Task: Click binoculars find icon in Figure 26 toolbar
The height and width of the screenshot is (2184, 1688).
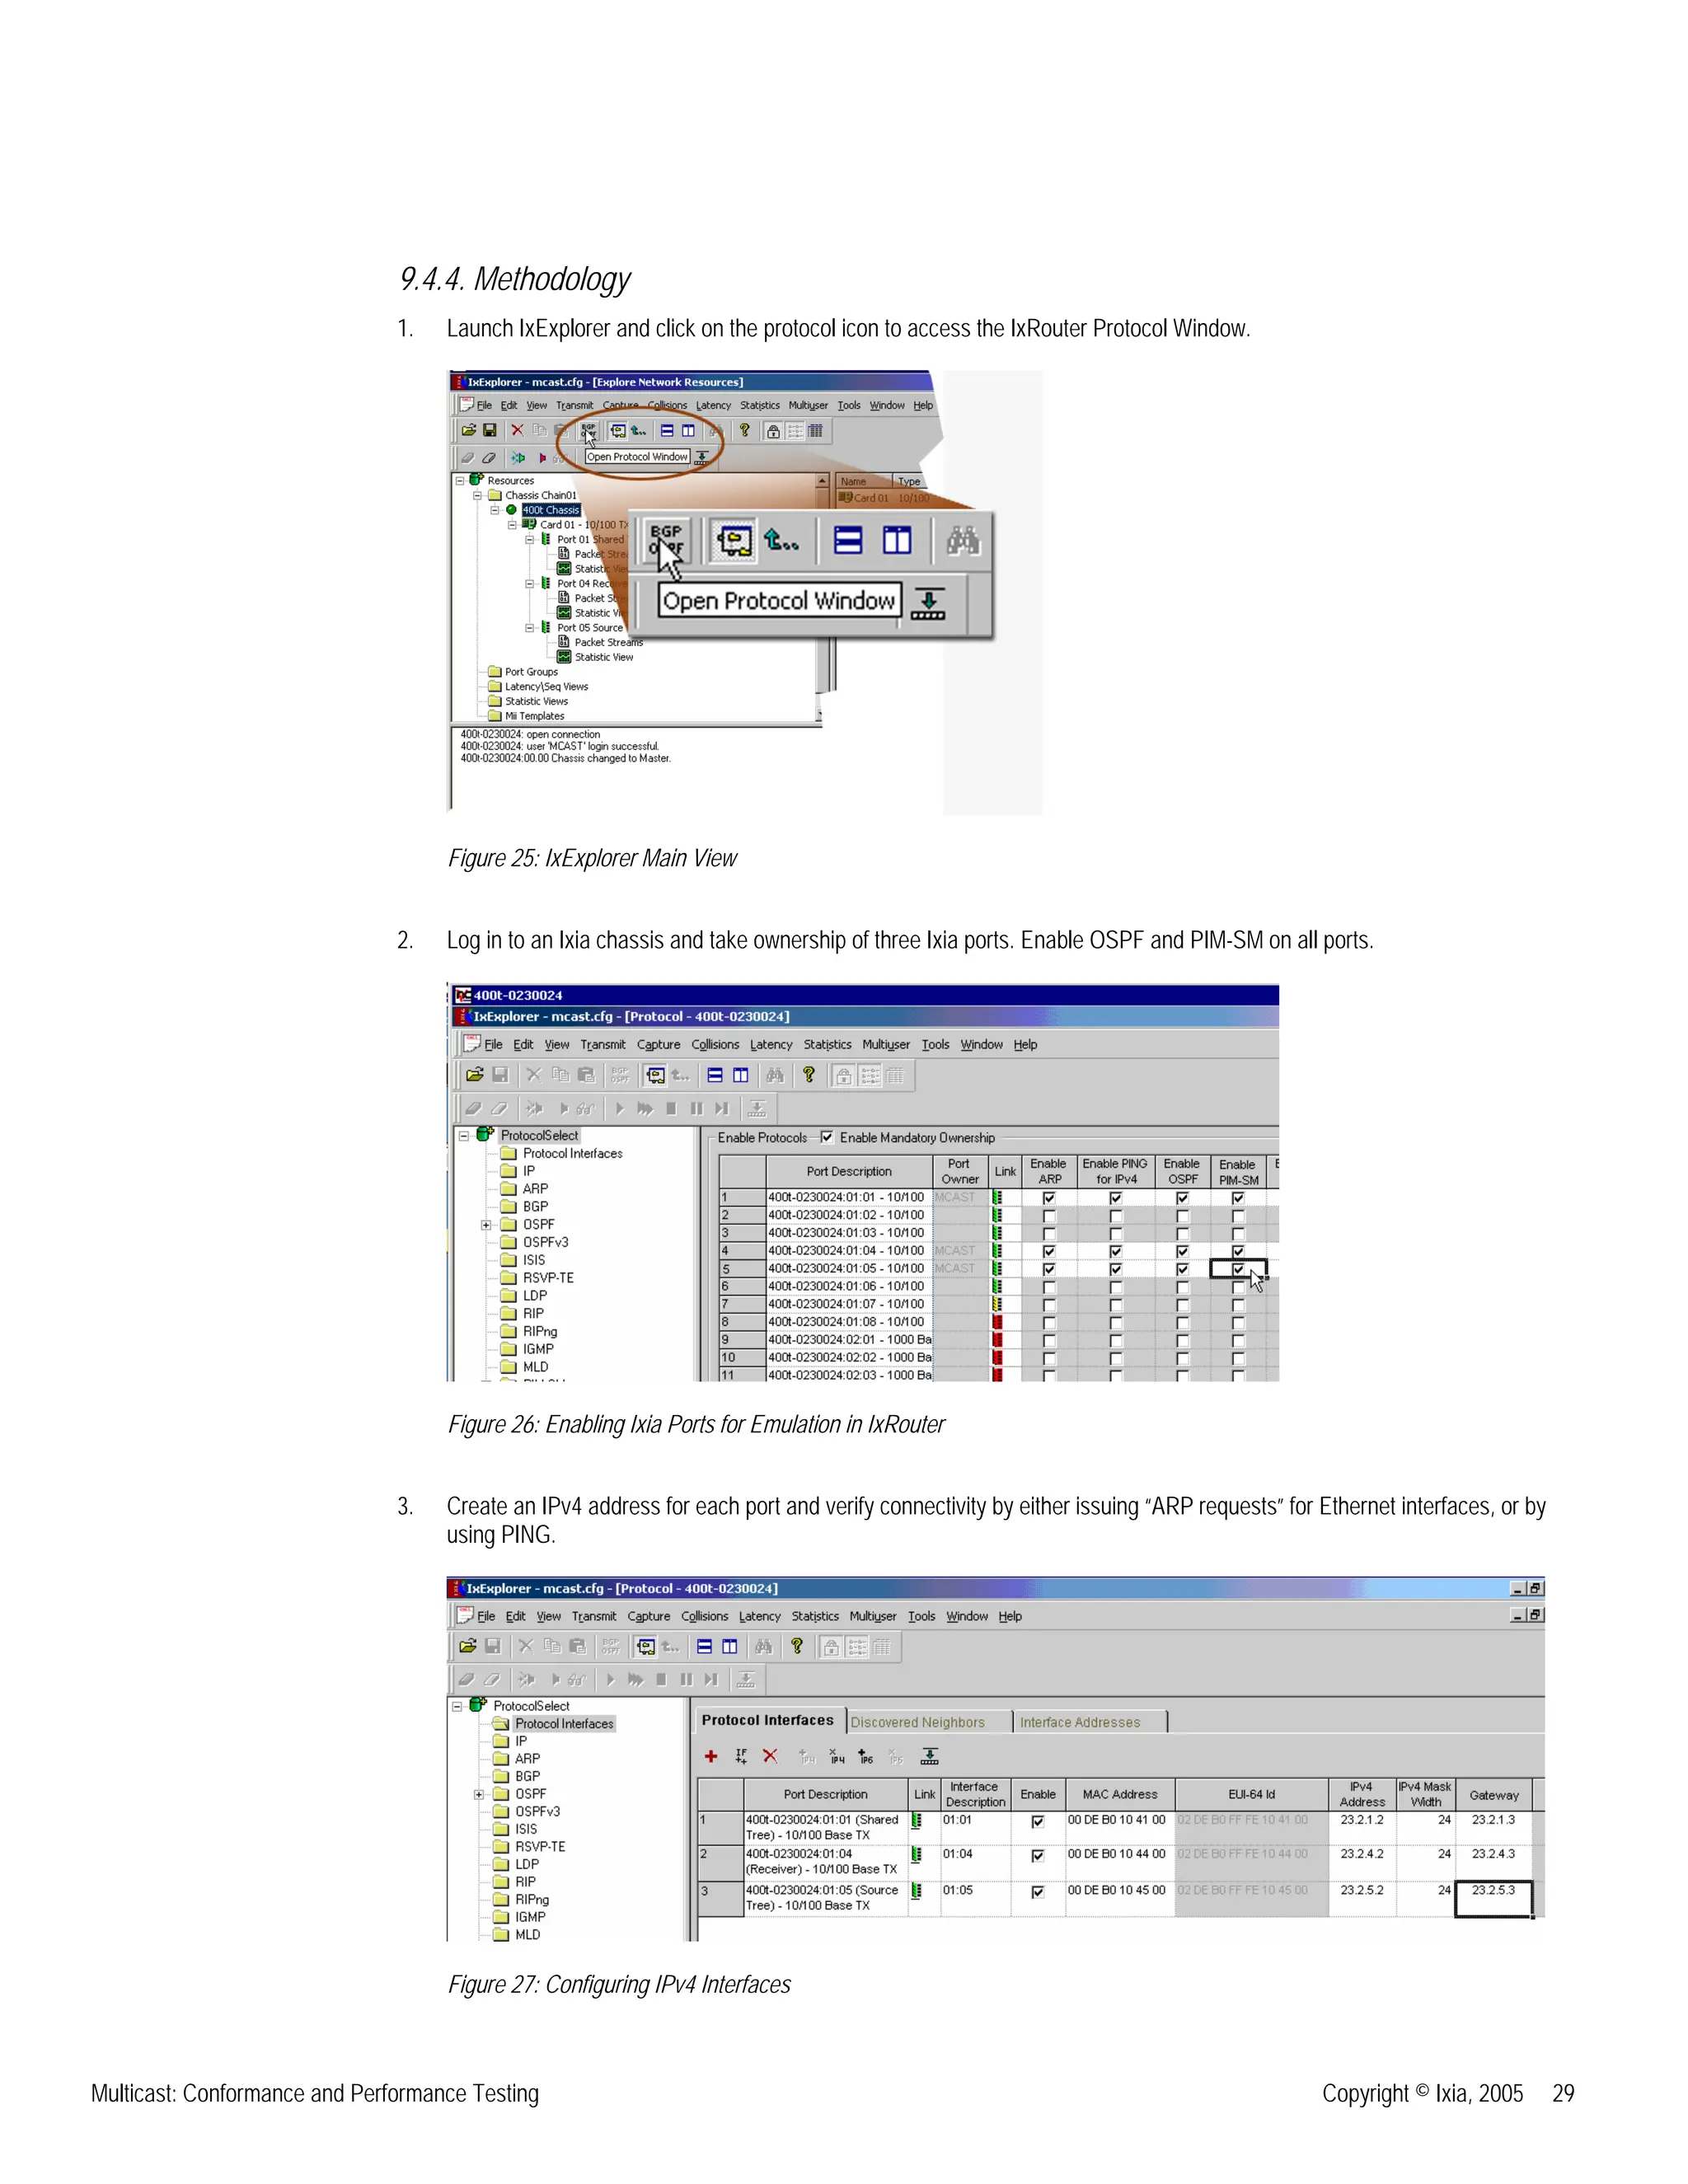Action: [775, 1075]
